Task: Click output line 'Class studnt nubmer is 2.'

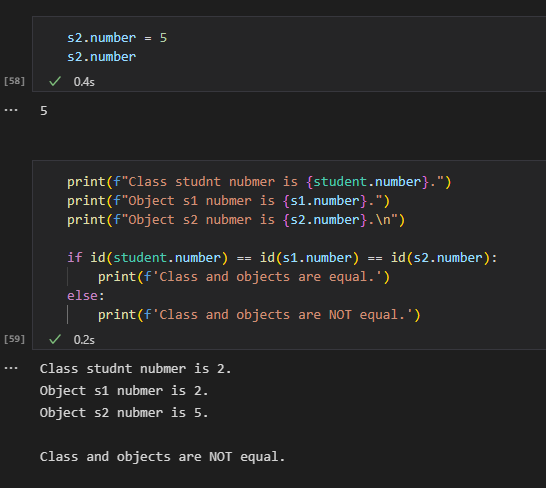Action: pos(135,369)
